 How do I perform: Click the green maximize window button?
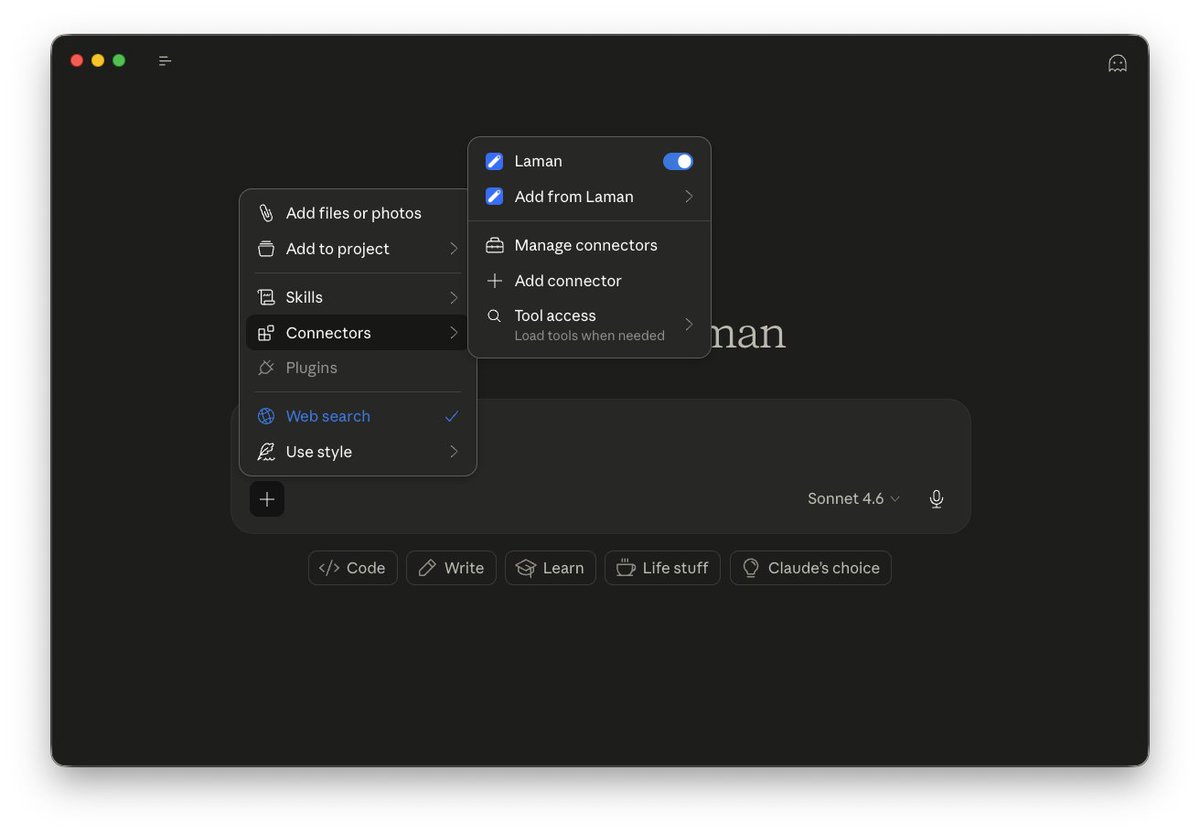coord(119,61)
